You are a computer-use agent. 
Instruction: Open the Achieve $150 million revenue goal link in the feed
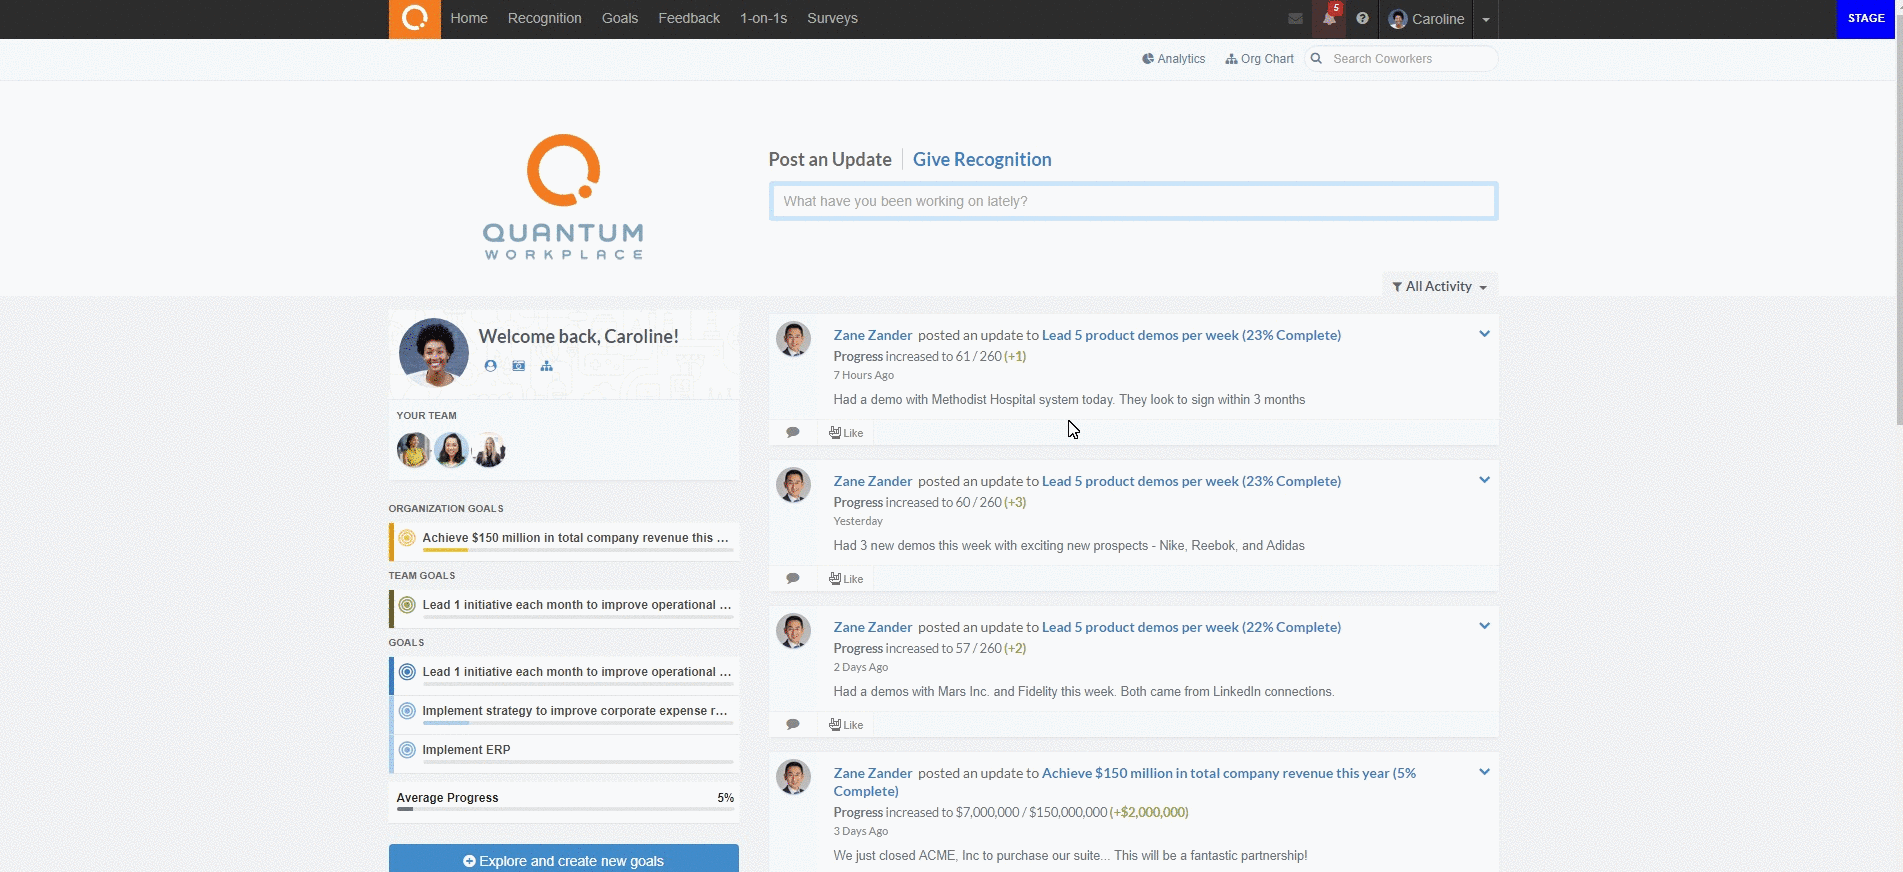pyautogui.click(x=1125, y=782)
